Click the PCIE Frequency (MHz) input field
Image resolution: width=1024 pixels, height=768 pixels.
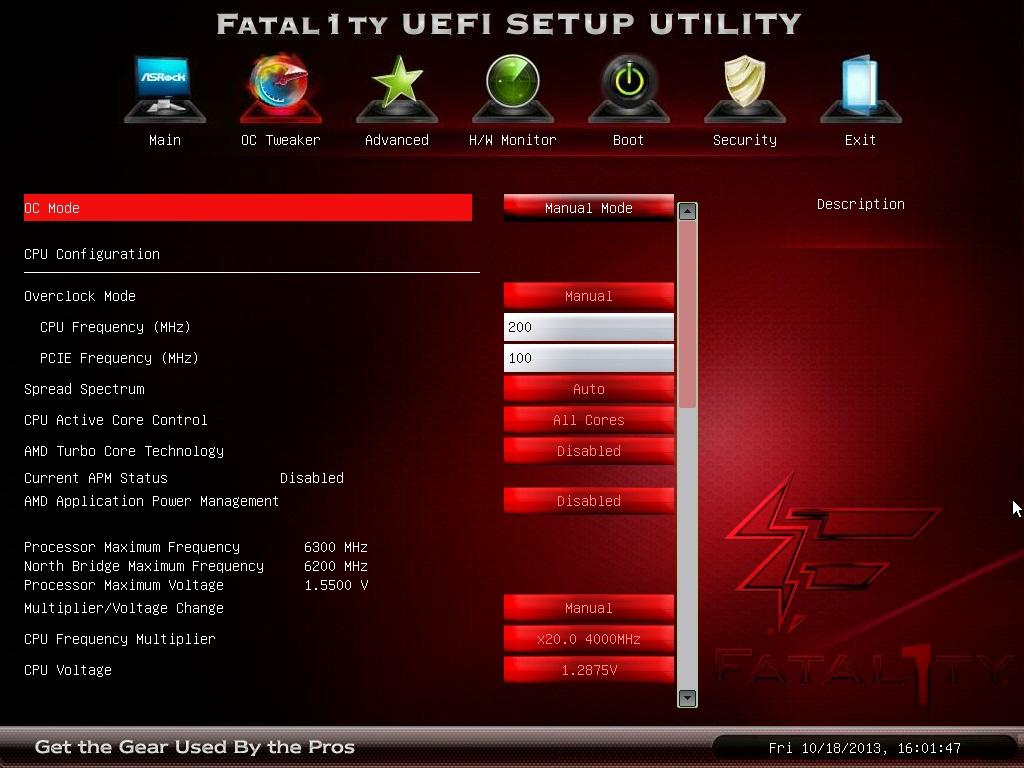[x=588, y=358]
